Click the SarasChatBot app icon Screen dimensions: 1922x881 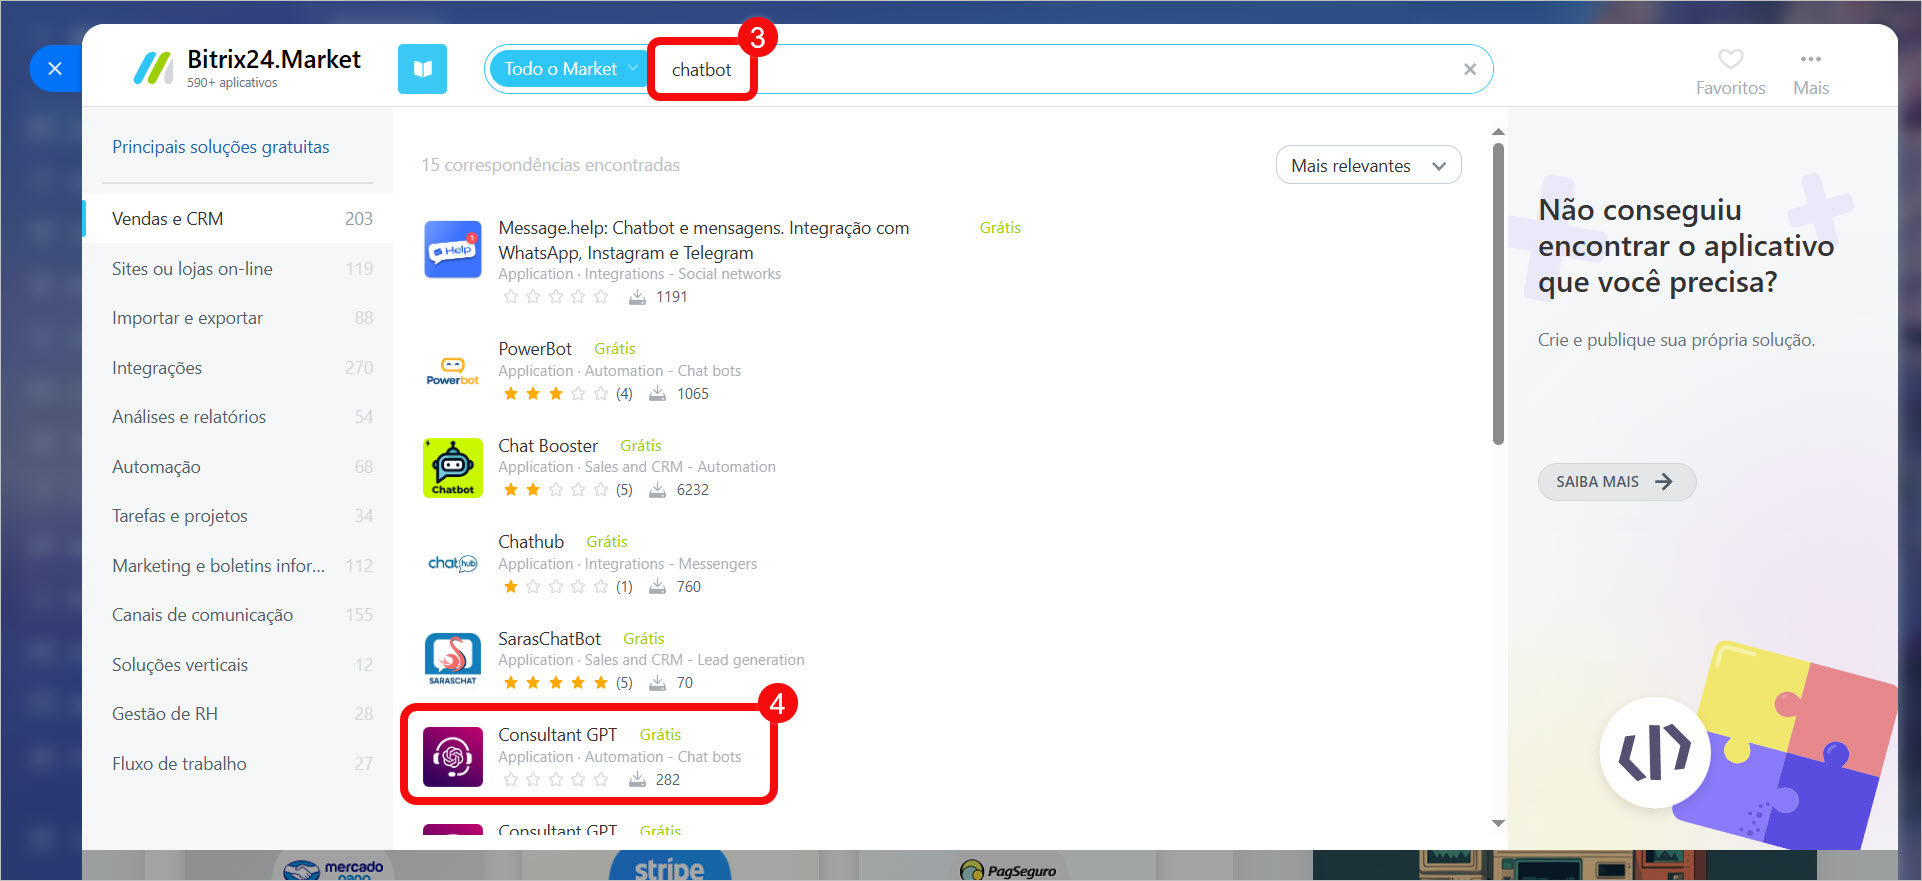click(x=453, y=660)
